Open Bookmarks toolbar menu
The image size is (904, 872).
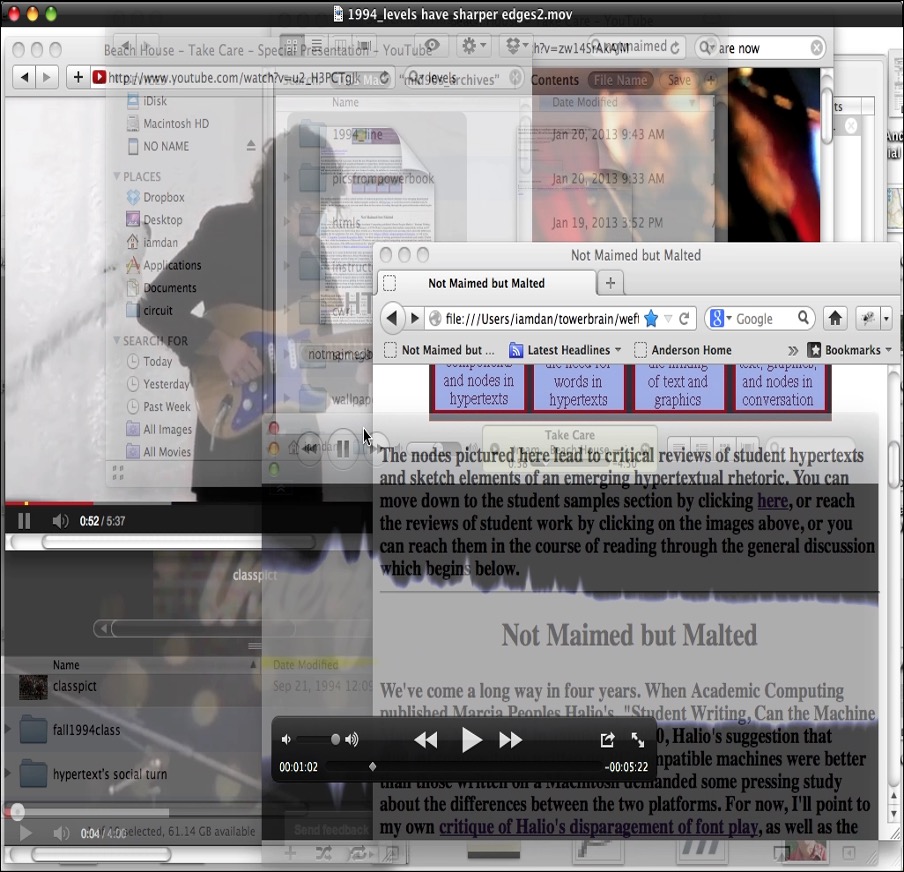[x=849, y=350]
